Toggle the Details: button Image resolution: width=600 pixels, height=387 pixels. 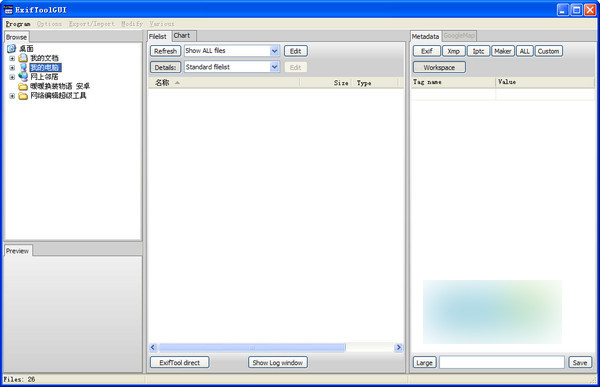(x=165, y=67)
